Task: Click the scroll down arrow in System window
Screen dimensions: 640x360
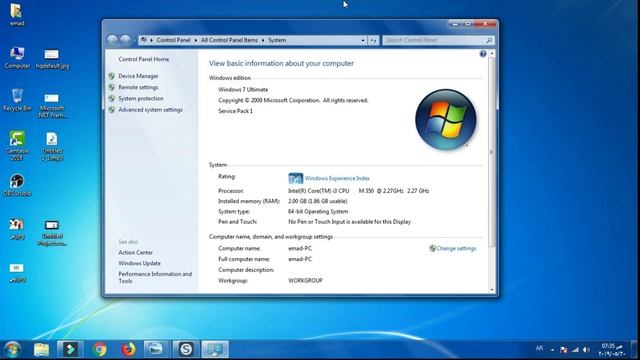Action: tap(491, 290)
